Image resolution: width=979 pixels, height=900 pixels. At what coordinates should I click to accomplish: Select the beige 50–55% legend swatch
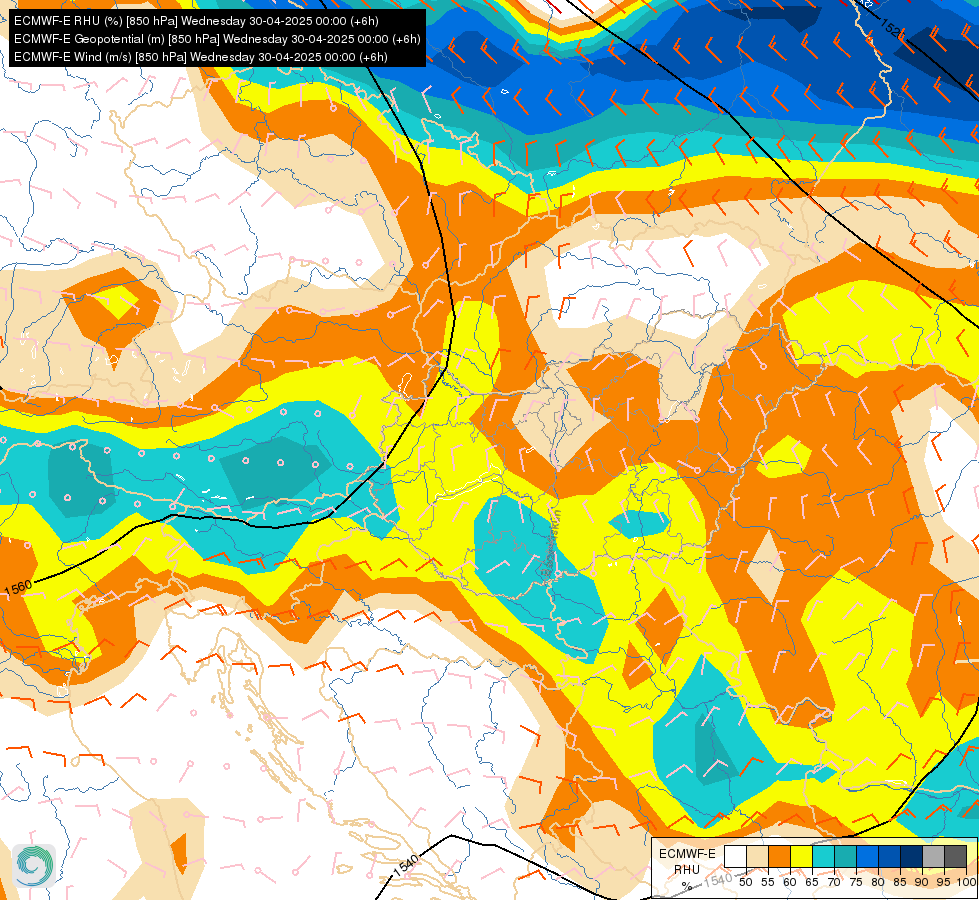point(757,856)
